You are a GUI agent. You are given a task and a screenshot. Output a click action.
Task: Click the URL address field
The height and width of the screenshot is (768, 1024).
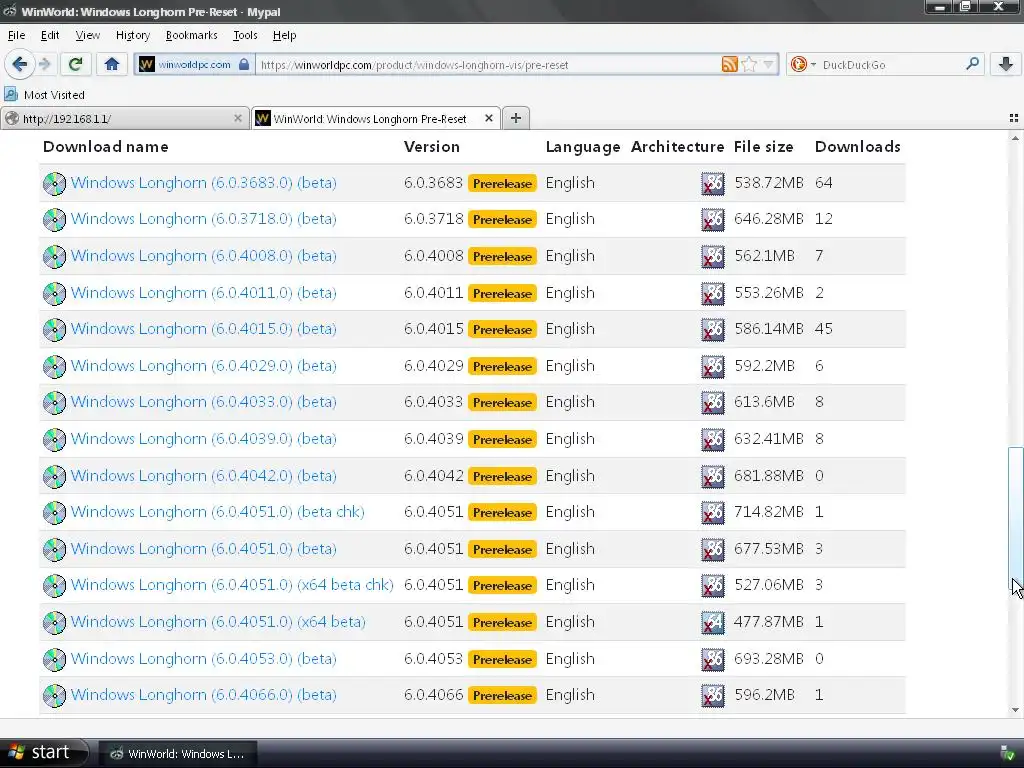coord(487,65)
